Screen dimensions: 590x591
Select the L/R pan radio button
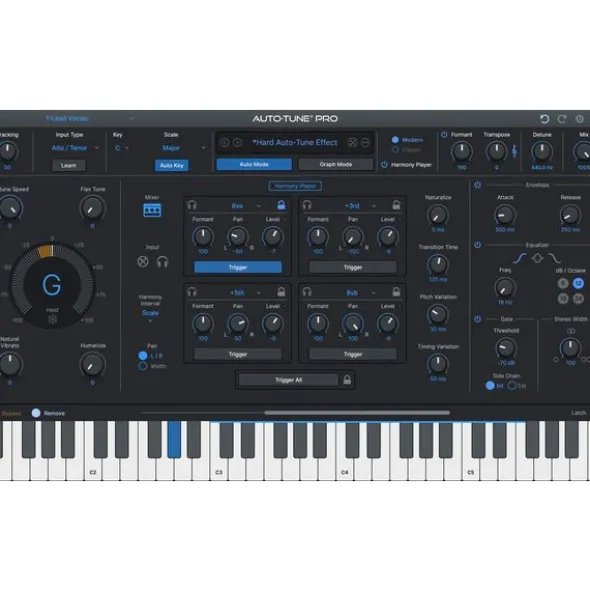point(143,355)
